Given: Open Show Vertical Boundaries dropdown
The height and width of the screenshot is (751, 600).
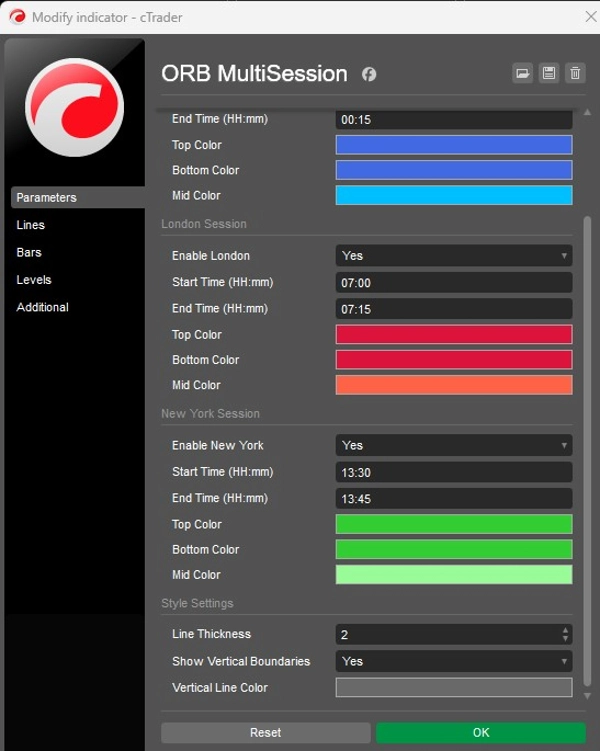Looking at the screenshot, I should [x=454, y=661].
